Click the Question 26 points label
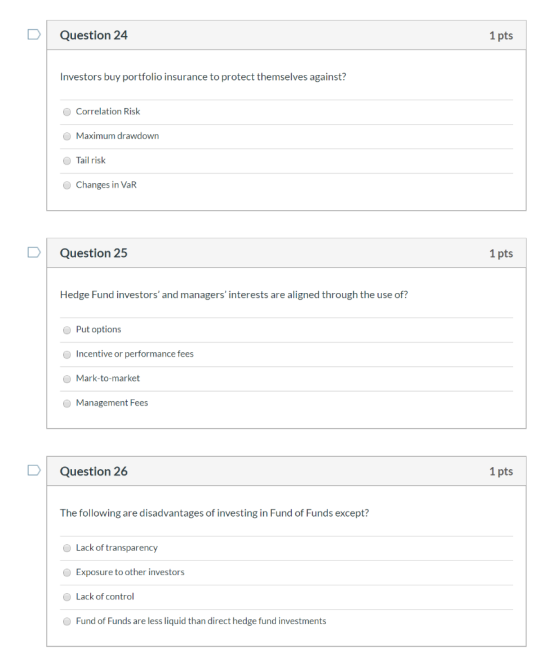 pos(501,472)
